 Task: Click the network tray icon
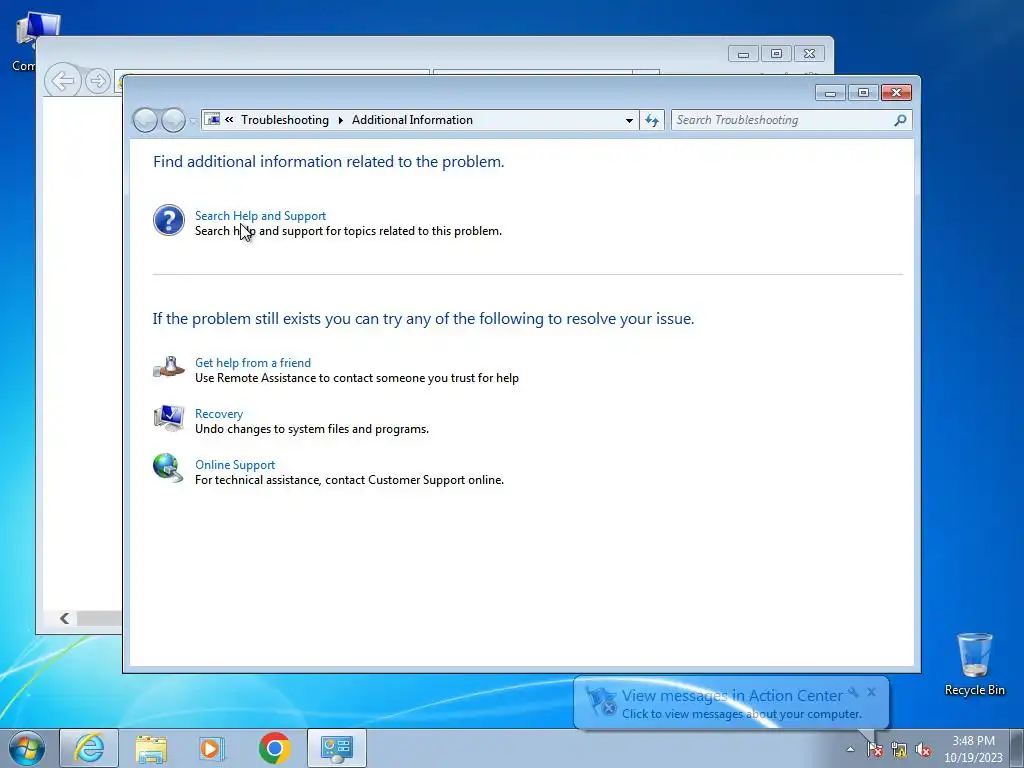point(899,749)
